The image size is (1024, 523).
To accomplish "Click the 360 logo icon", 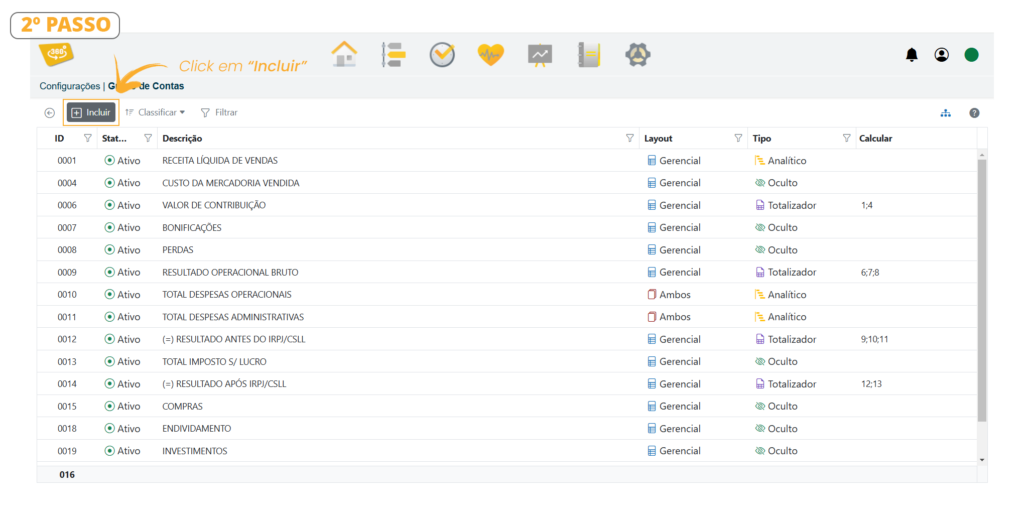I will point(57,54).
